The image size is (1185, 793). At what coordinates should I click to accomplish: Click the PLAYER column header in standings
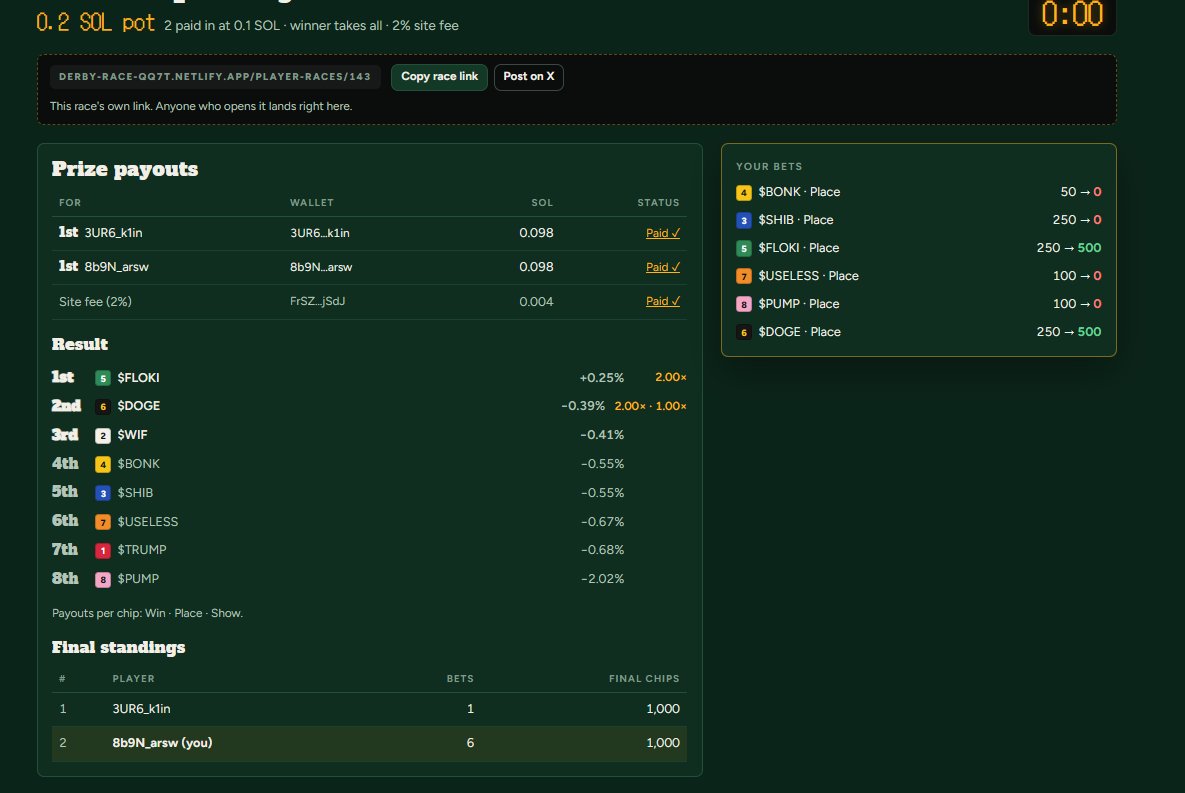[x=134, y=679]
